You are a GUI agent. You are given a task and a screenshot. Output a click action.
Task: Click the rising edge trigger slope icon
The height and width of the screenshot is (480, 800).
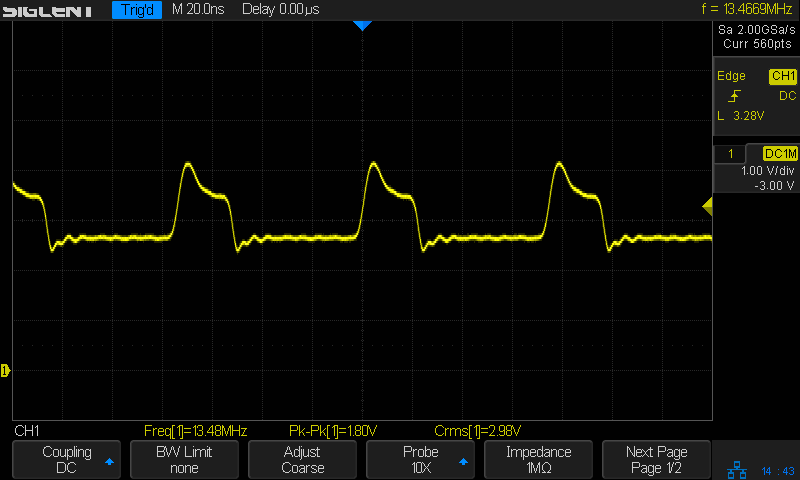click(735, 96)
